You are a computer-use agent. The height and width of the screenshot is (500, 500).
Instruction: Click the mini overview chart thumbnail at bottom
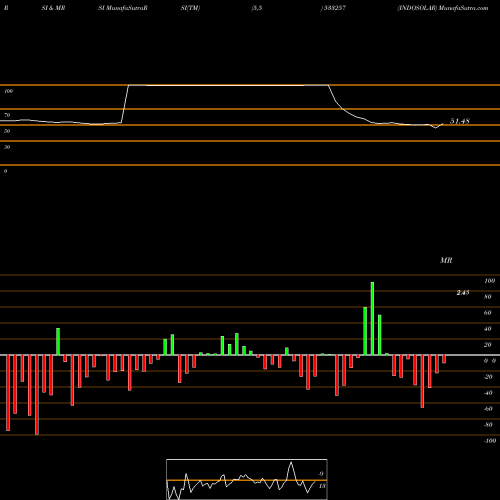click(247, 479)
